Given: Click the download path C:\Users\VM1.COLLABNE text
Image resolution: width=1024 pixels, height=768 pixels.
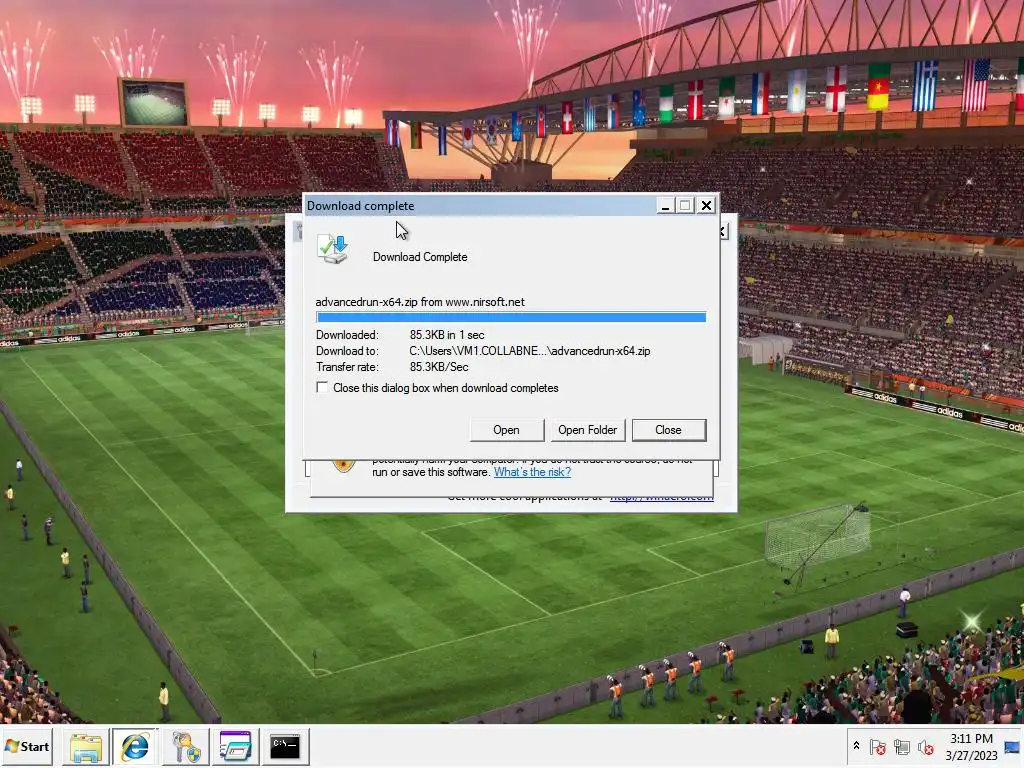Looking at the screenshot, I should pyautogui.click(x=530, y=351).
